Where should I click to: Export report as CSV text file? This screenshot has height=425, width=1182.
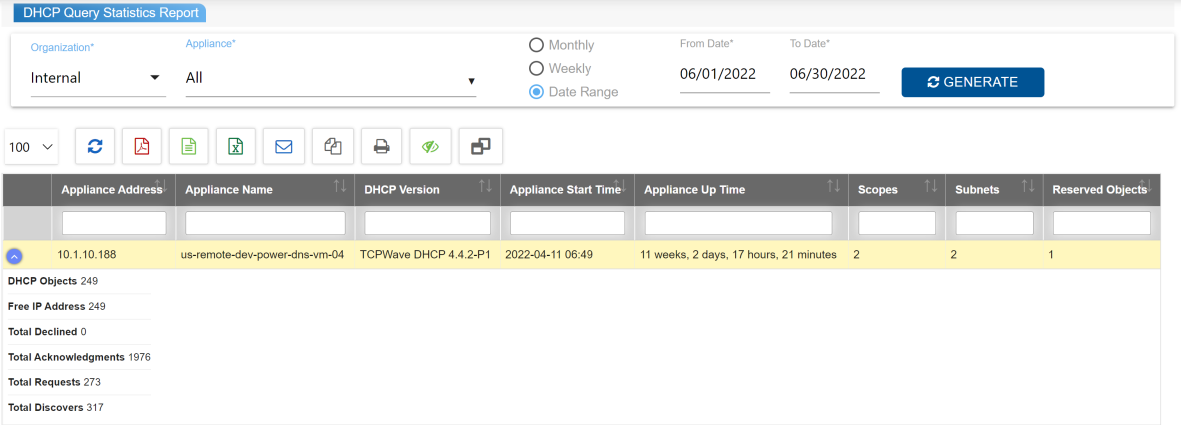(x=189, y=146)
